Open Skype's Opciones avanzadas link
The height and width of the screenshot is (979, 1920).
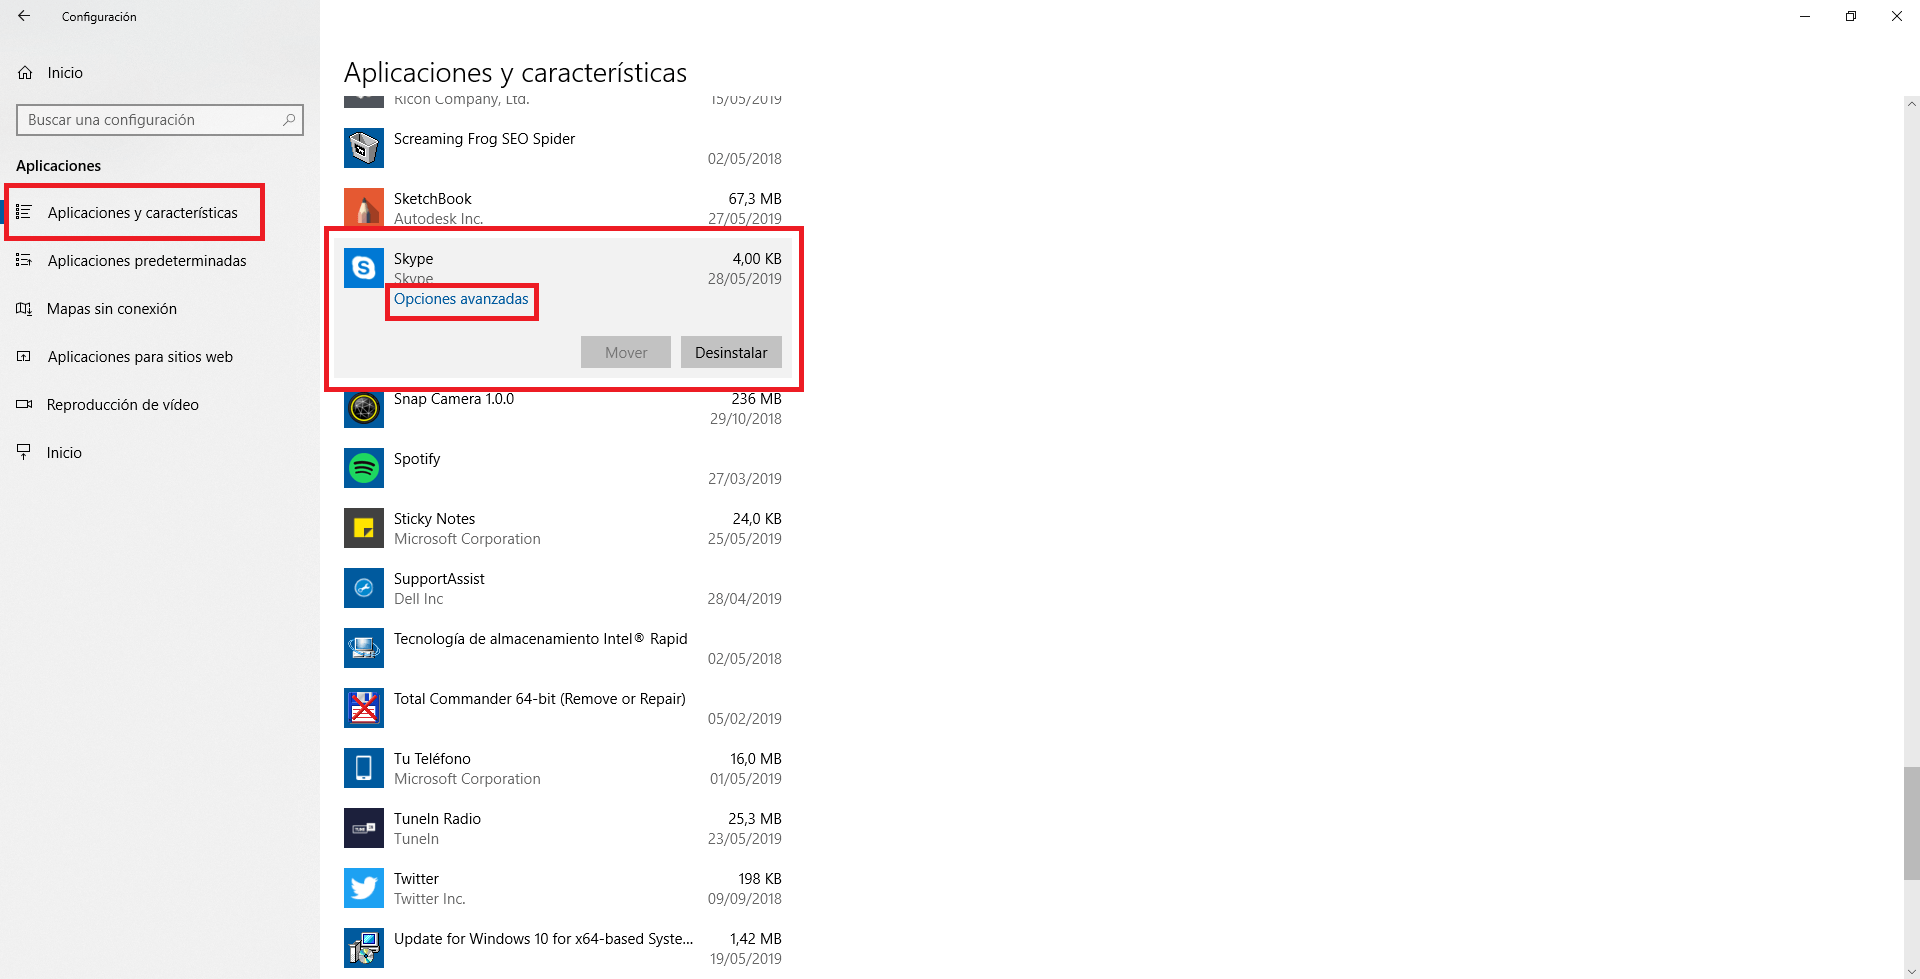point(461,299)
